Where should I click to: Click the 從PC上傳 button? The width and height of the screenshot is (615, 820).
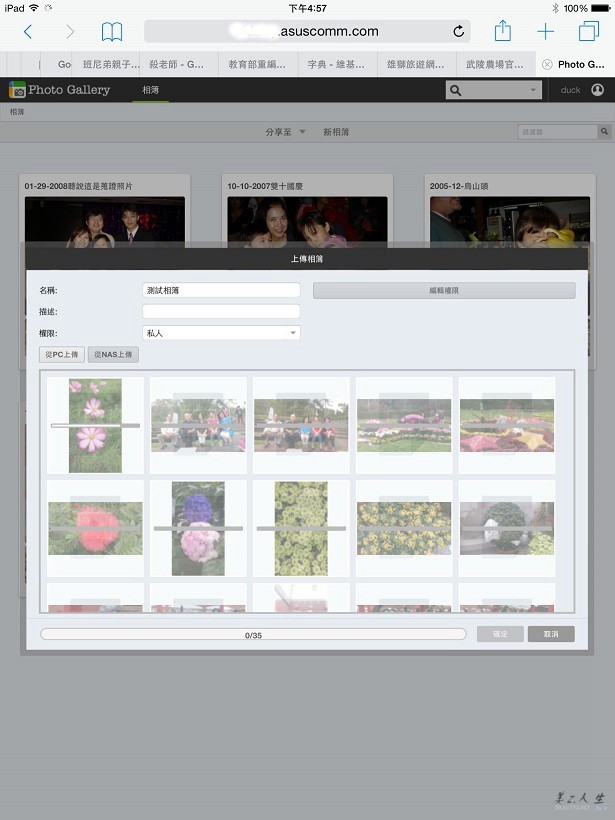(63, 355)
